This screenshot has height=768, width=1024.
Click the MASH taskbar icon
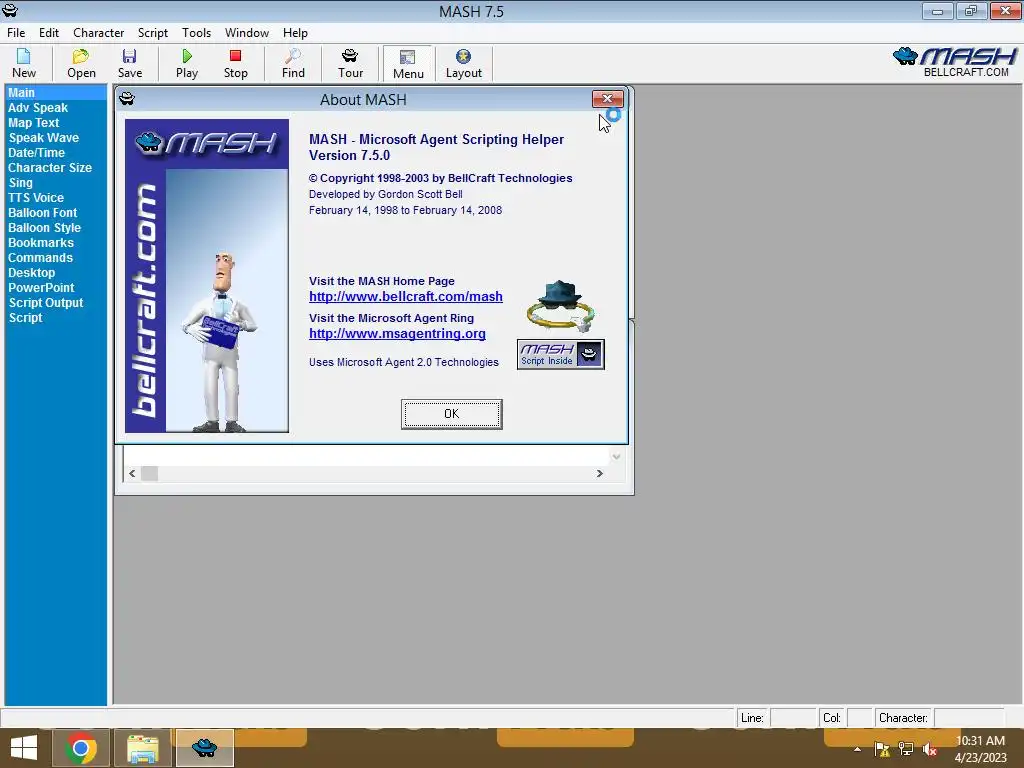point(204,748)
